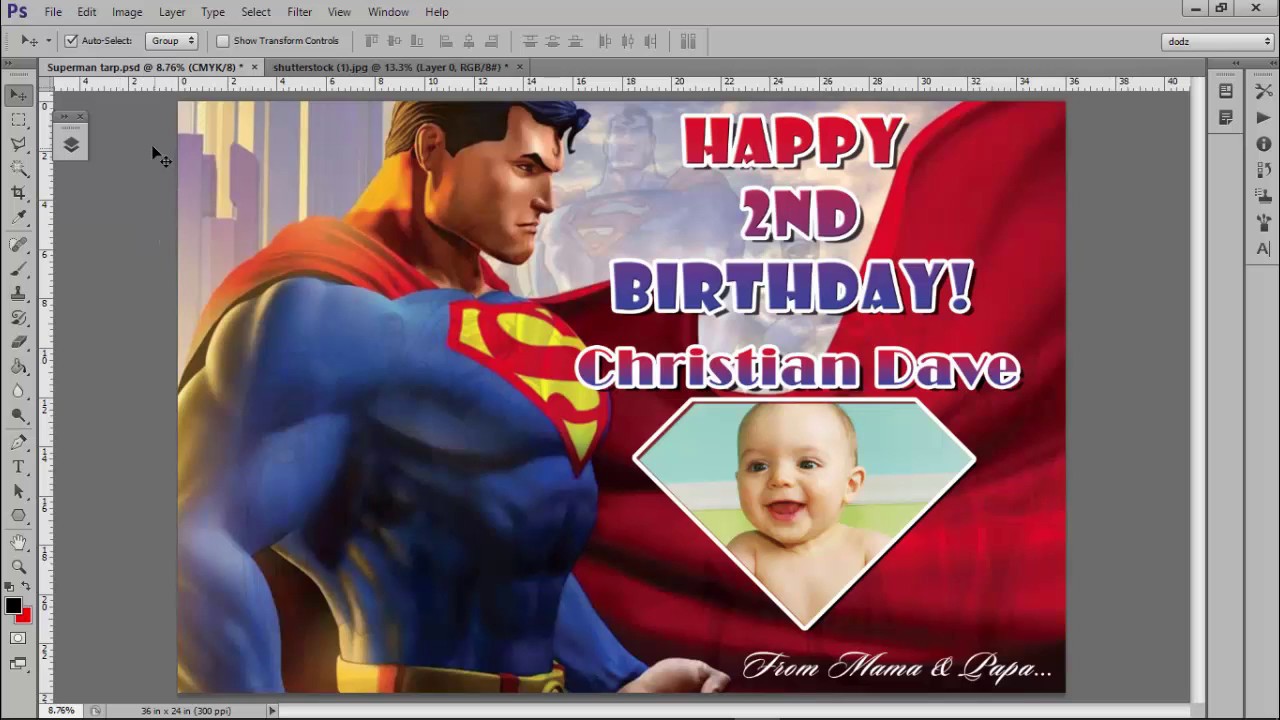Select the Paint Bucket tool

18,367
